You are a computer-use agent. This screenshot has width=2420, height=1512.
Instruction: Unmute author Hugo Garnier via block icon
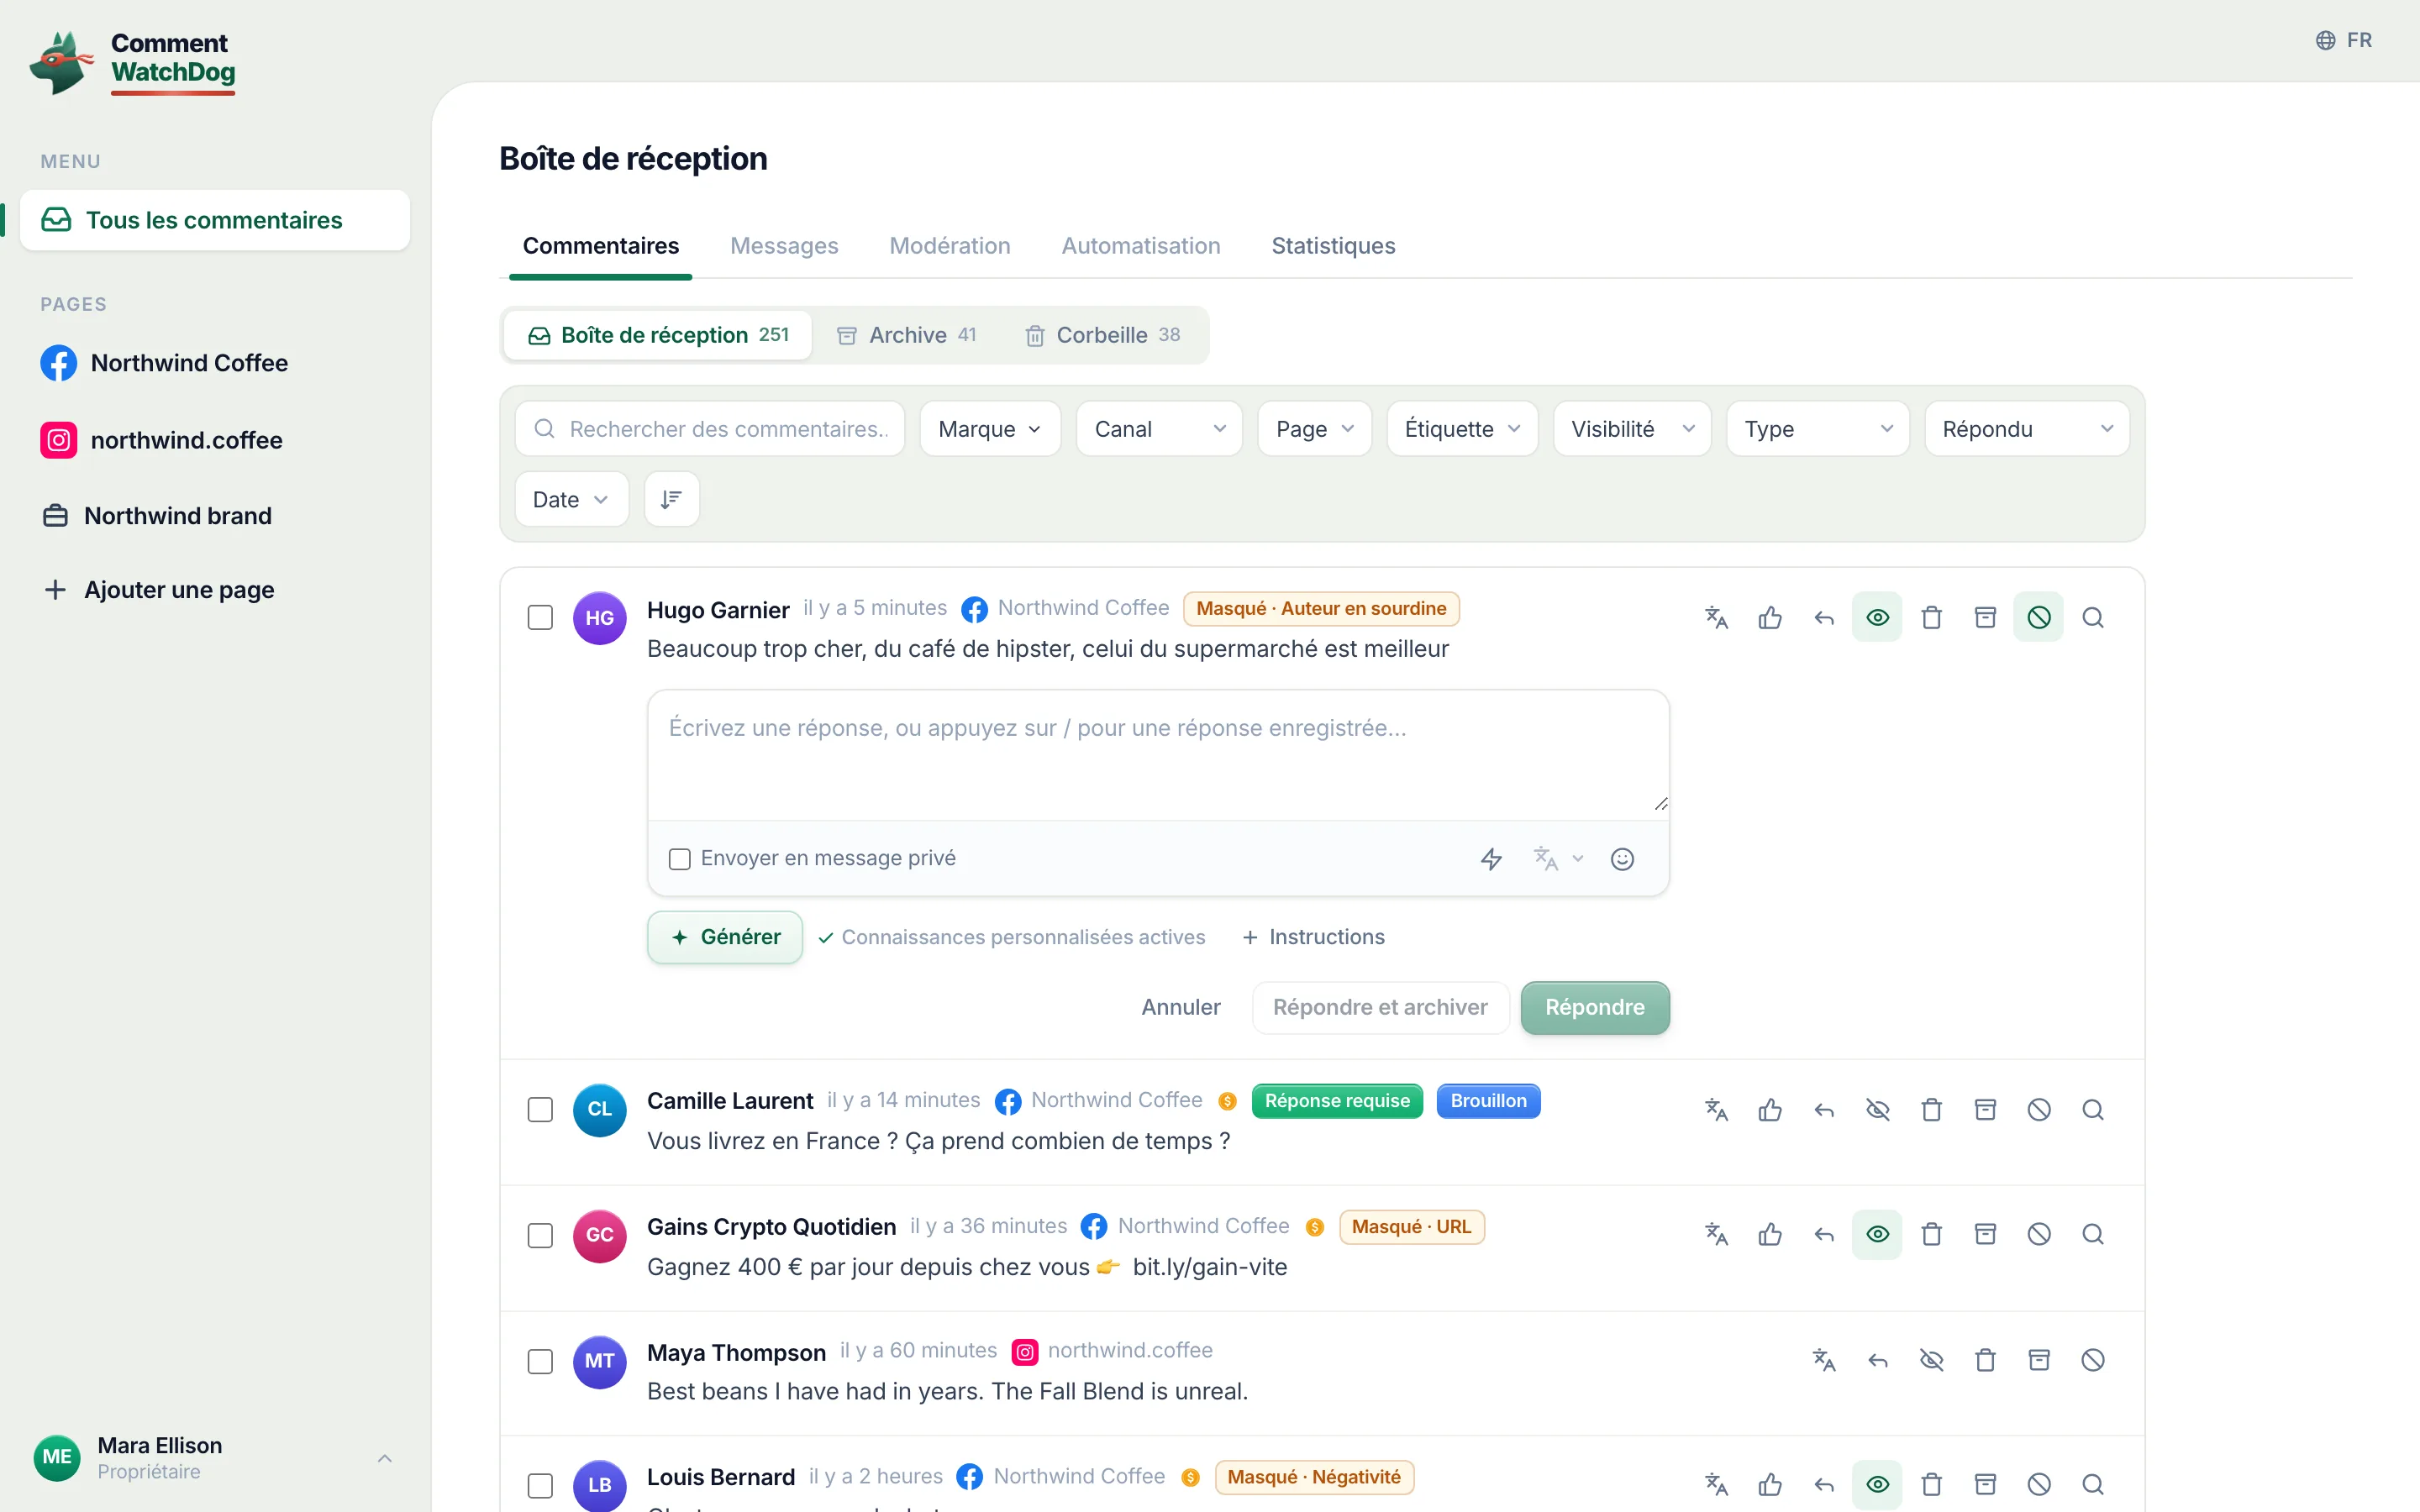click(2039, 617)
